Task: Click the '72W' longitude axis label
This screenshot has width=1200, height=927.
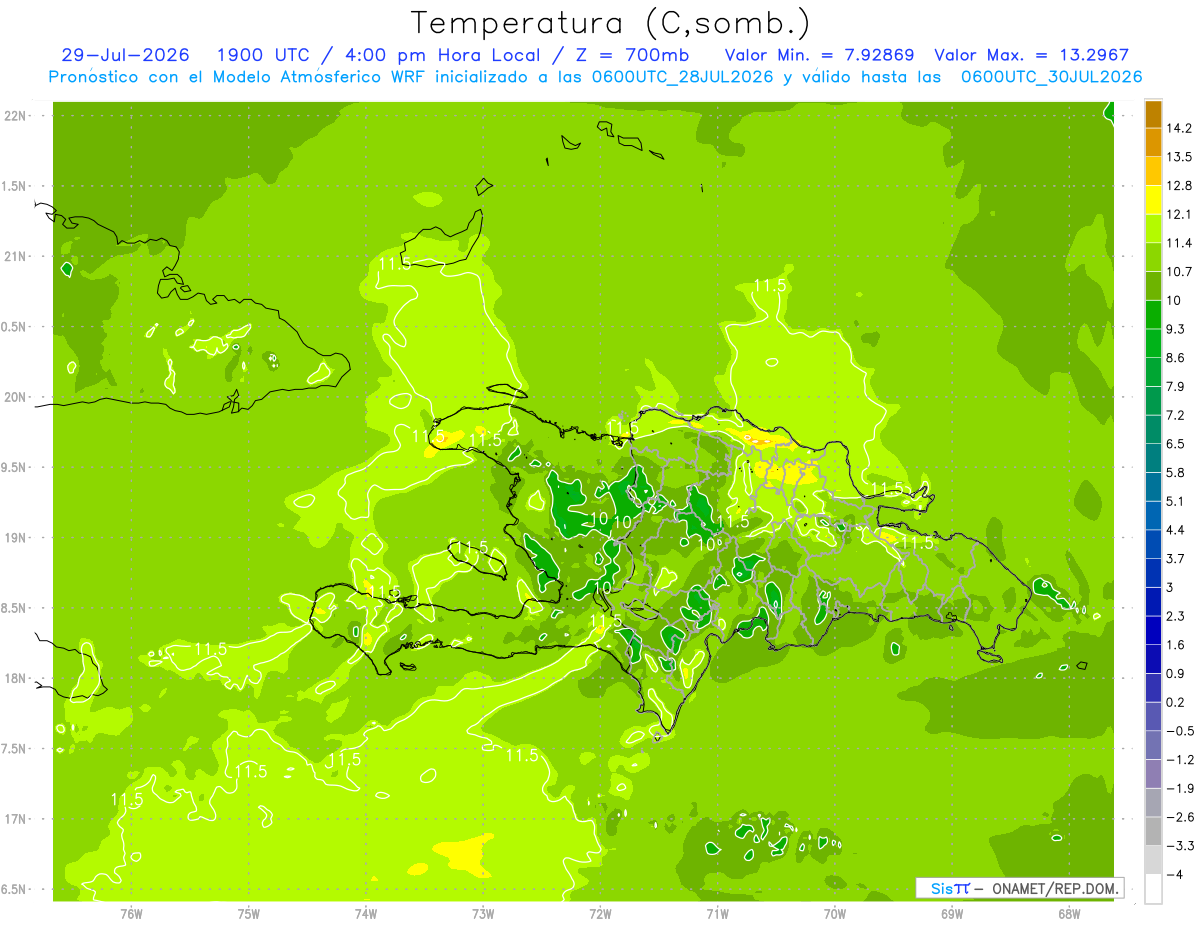Action: point(600,914)
